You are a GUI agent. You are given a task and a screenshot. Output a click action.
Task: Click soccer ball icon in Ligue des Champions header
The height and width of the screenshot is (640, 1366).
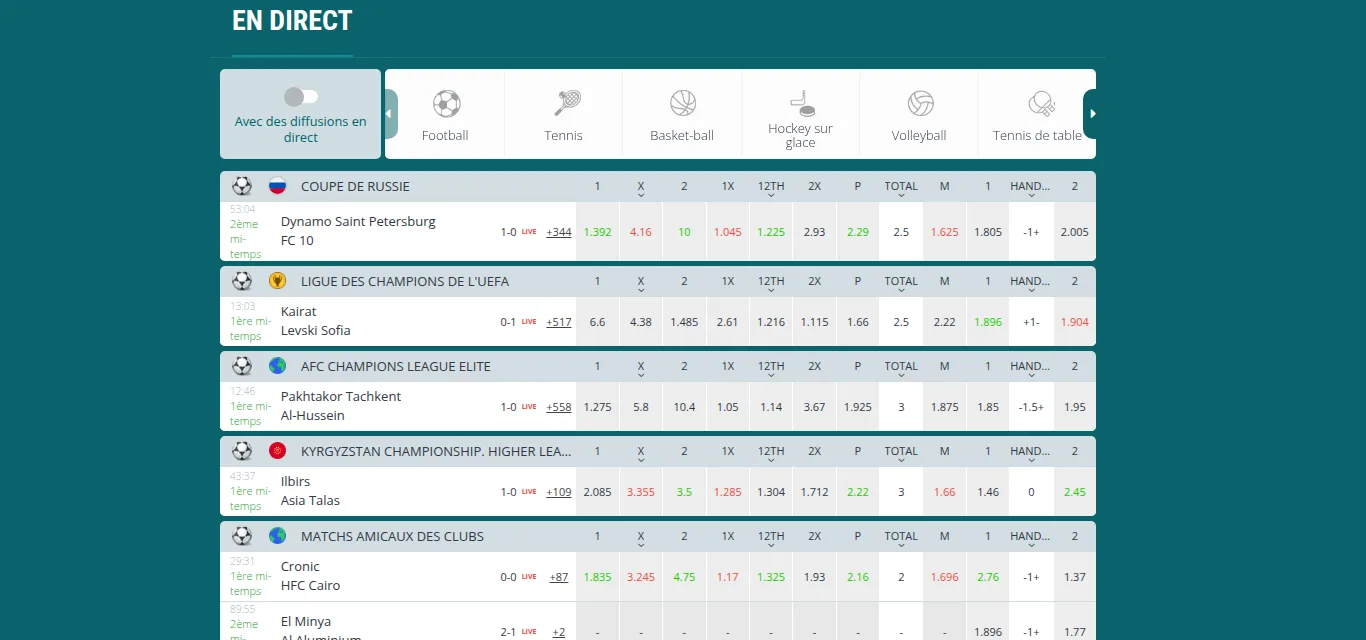242,281
